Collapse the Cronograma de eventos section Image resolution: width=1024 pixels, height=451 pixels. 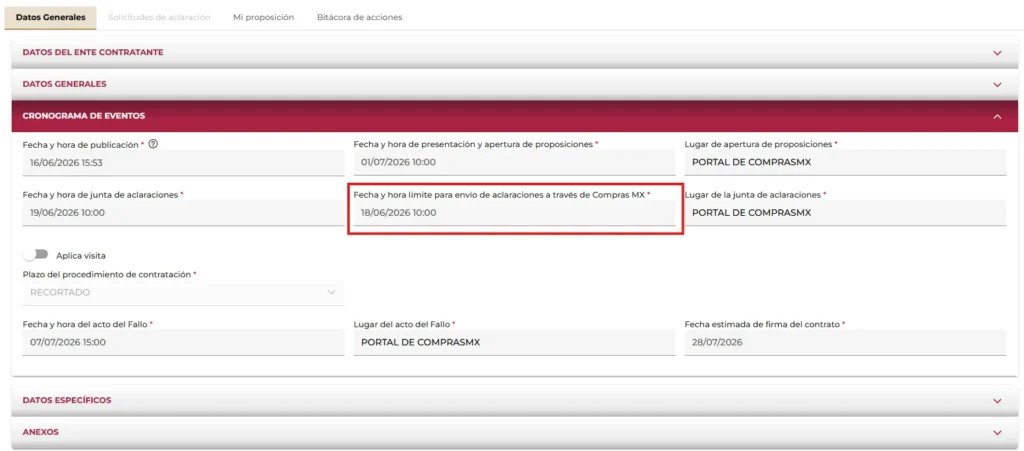coord(515,116)
